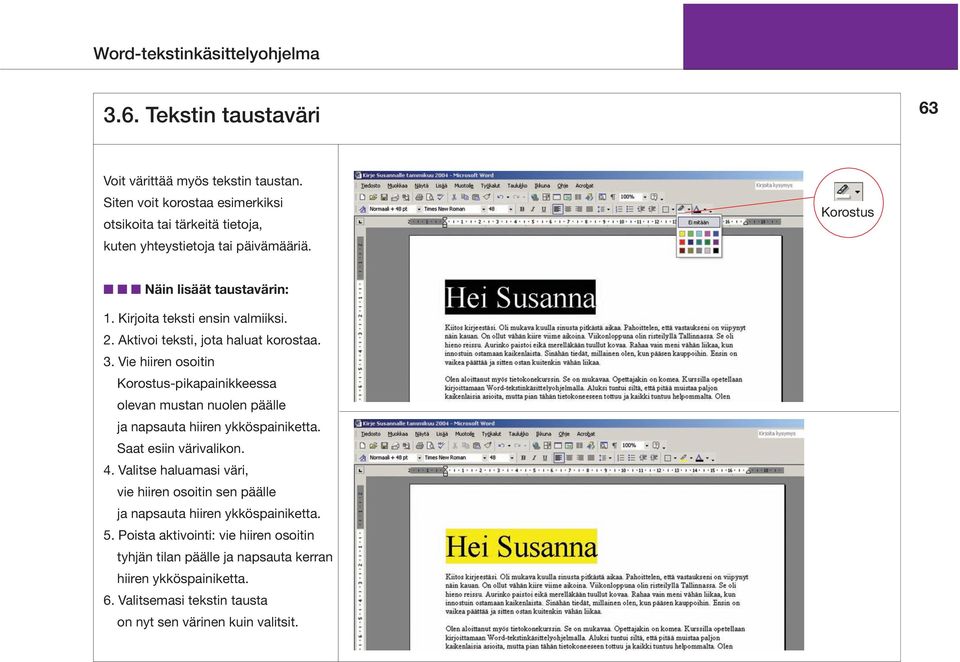Image resolution: width=960 pixels, height=662 pixels.
Task: Click the Spelling check icon in lower Word window
Action: tap(441, 445)
